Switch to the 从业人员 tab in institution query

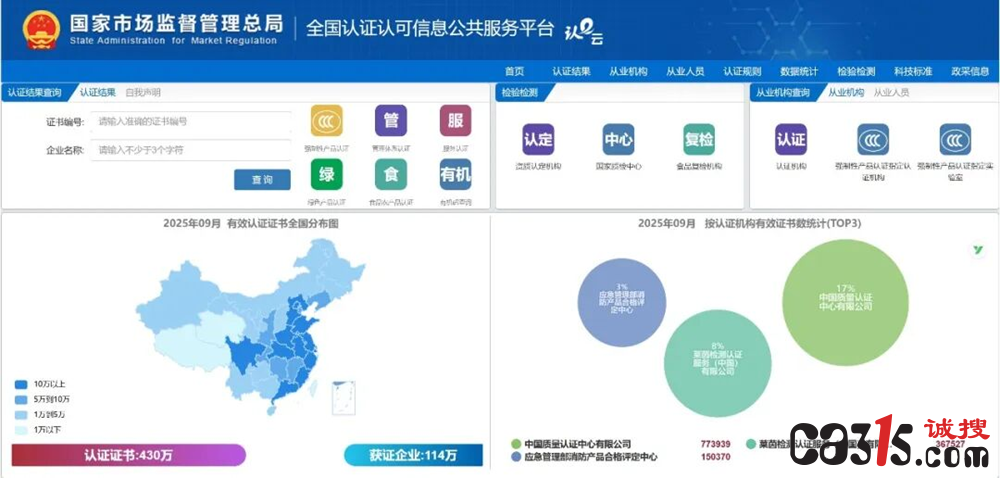[892, 92]
